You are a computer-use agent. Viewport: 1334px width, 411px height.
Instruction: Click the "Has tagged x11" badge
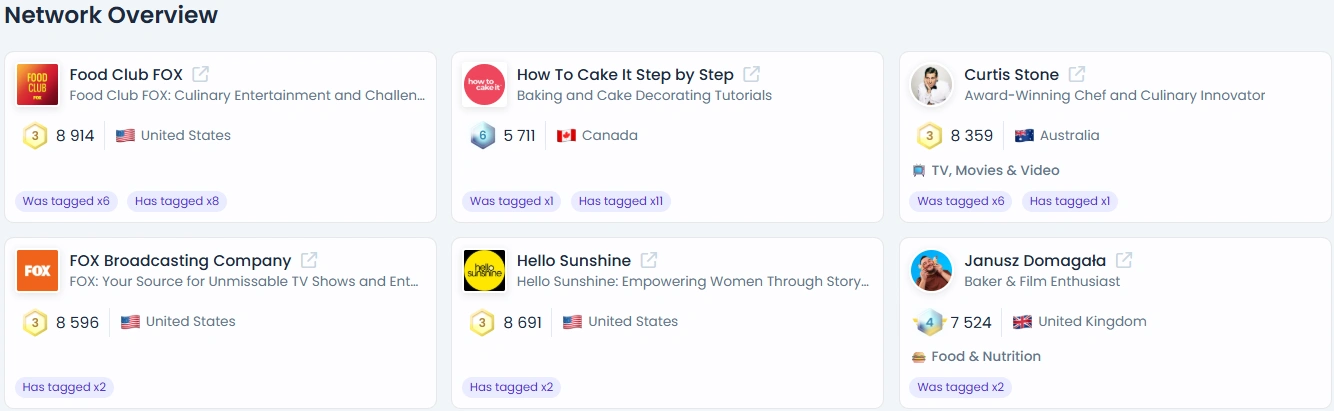click(x=621, y=201)
